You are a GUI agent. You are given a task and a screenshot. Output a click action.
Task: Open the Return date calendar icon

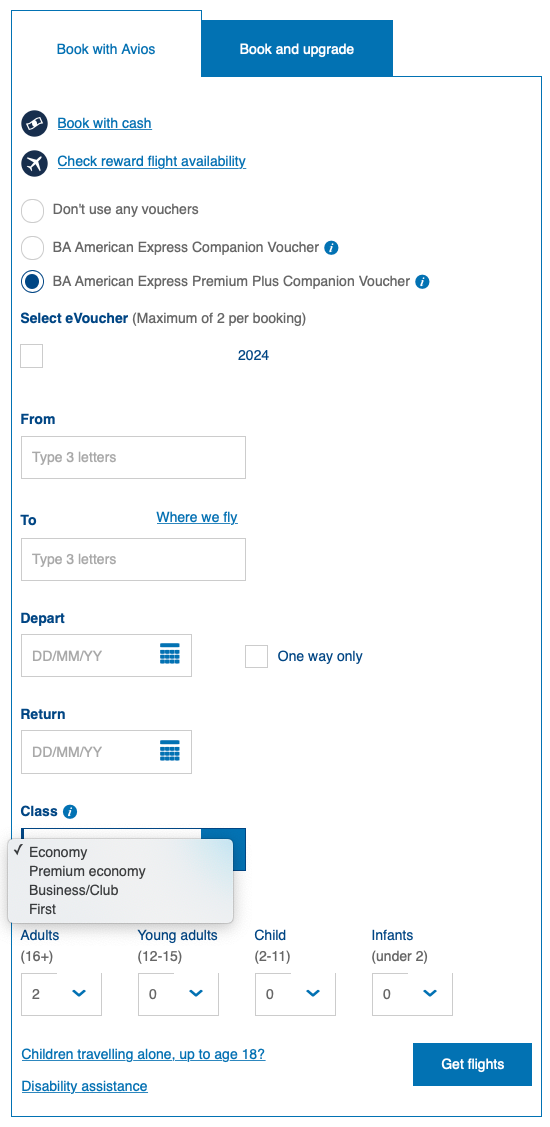click(x=170, y=752)
